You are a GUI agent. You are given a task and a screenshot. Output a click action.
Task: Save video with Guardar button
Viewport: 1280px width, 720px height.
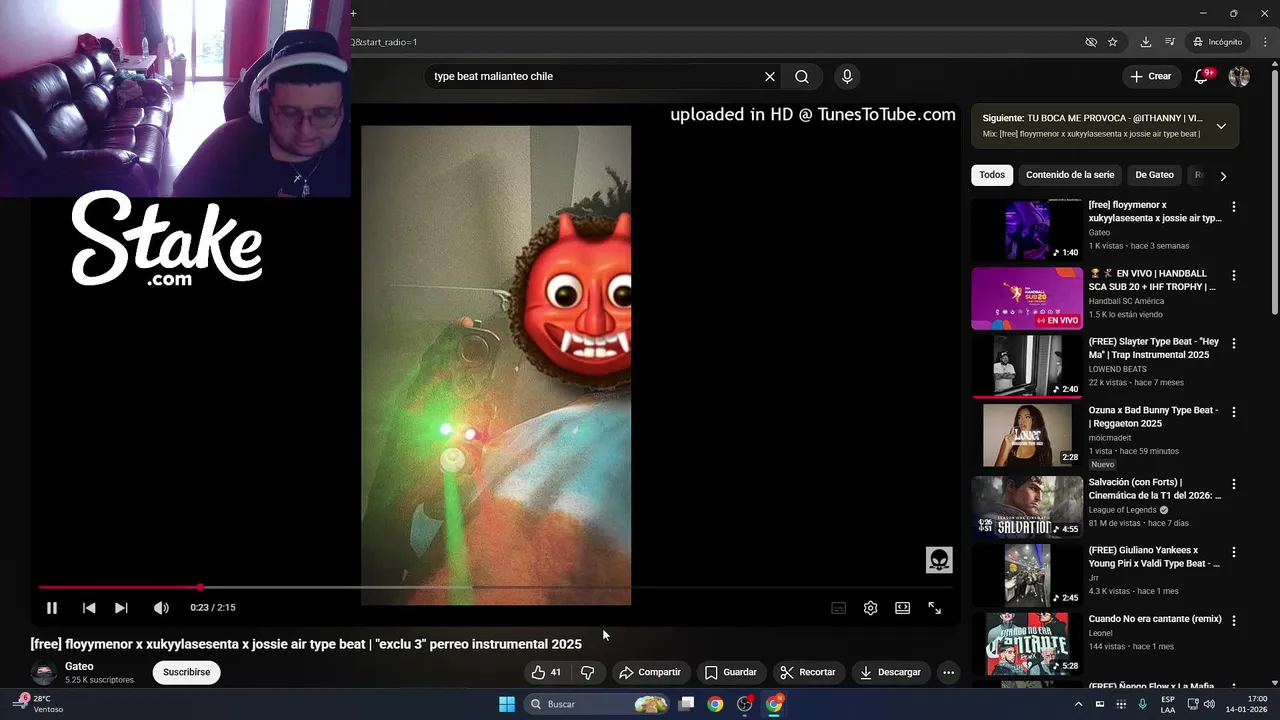click(730, 672)
